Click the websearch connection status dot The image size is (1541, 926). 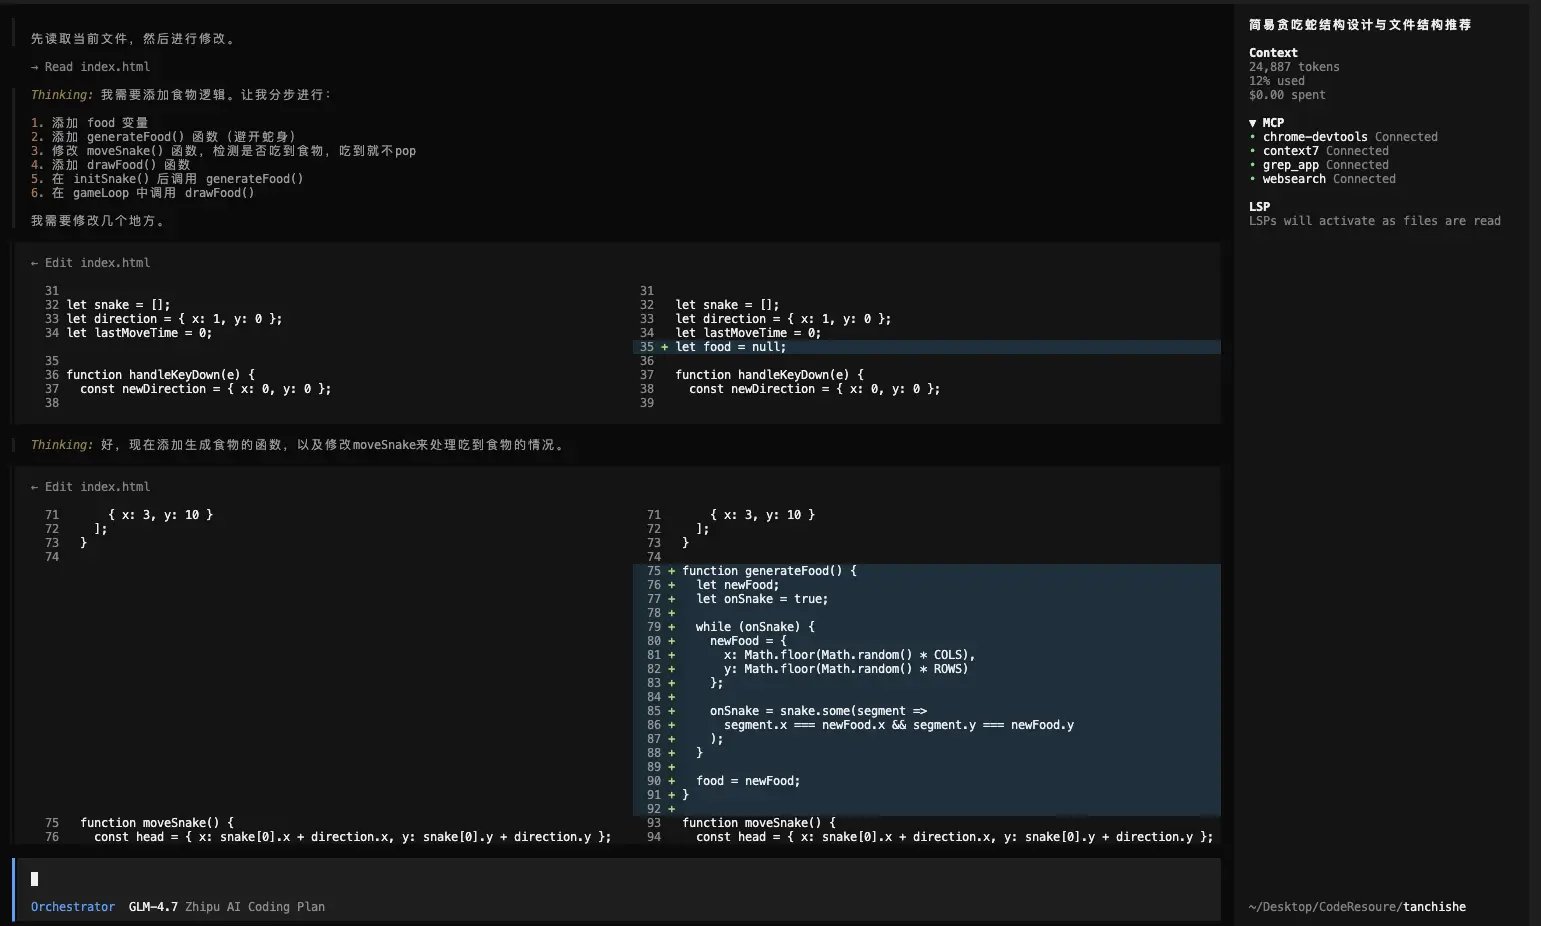[x=1252, y=179]
